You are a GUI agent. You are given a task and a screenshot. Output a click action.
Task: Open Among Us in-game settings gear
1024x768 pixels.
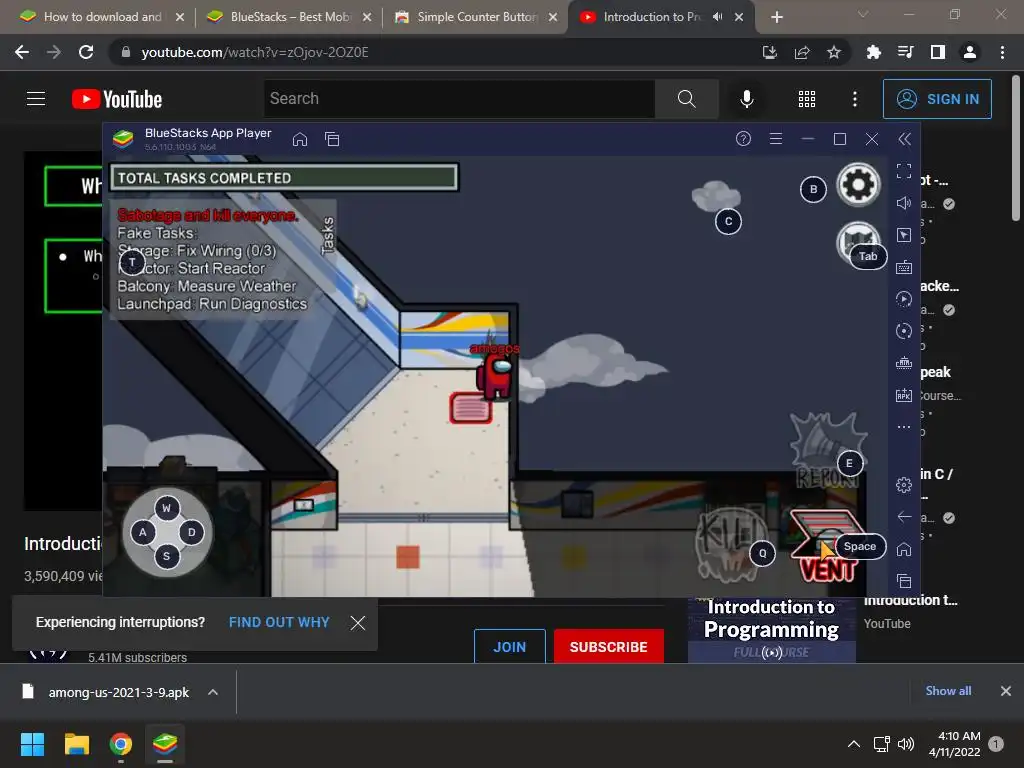pos(858,185)
